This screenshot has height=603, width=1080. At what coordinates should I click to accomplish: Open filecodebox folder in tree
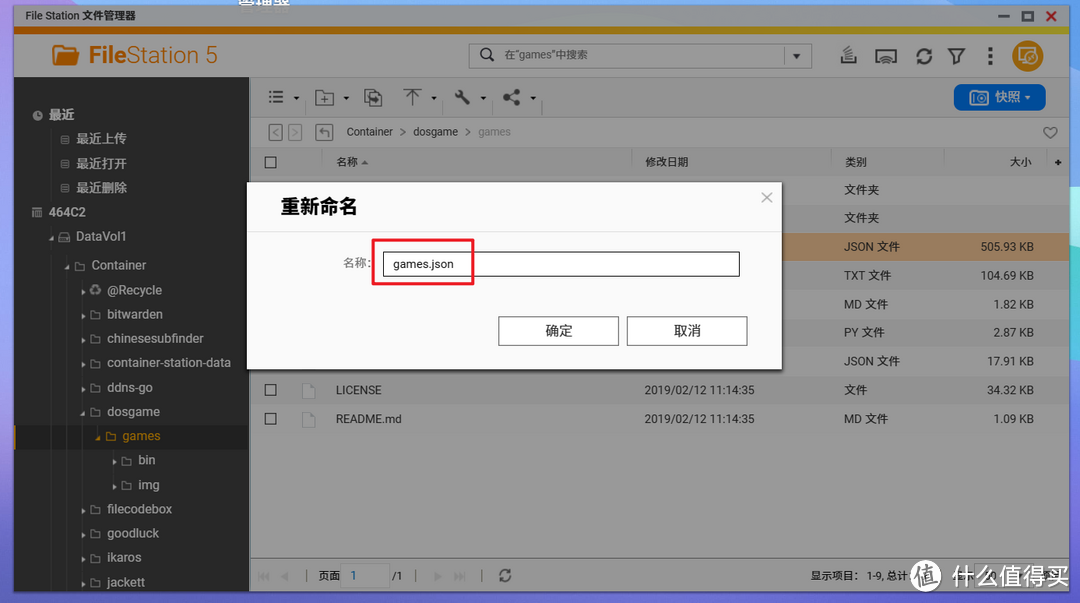(139, 509)
